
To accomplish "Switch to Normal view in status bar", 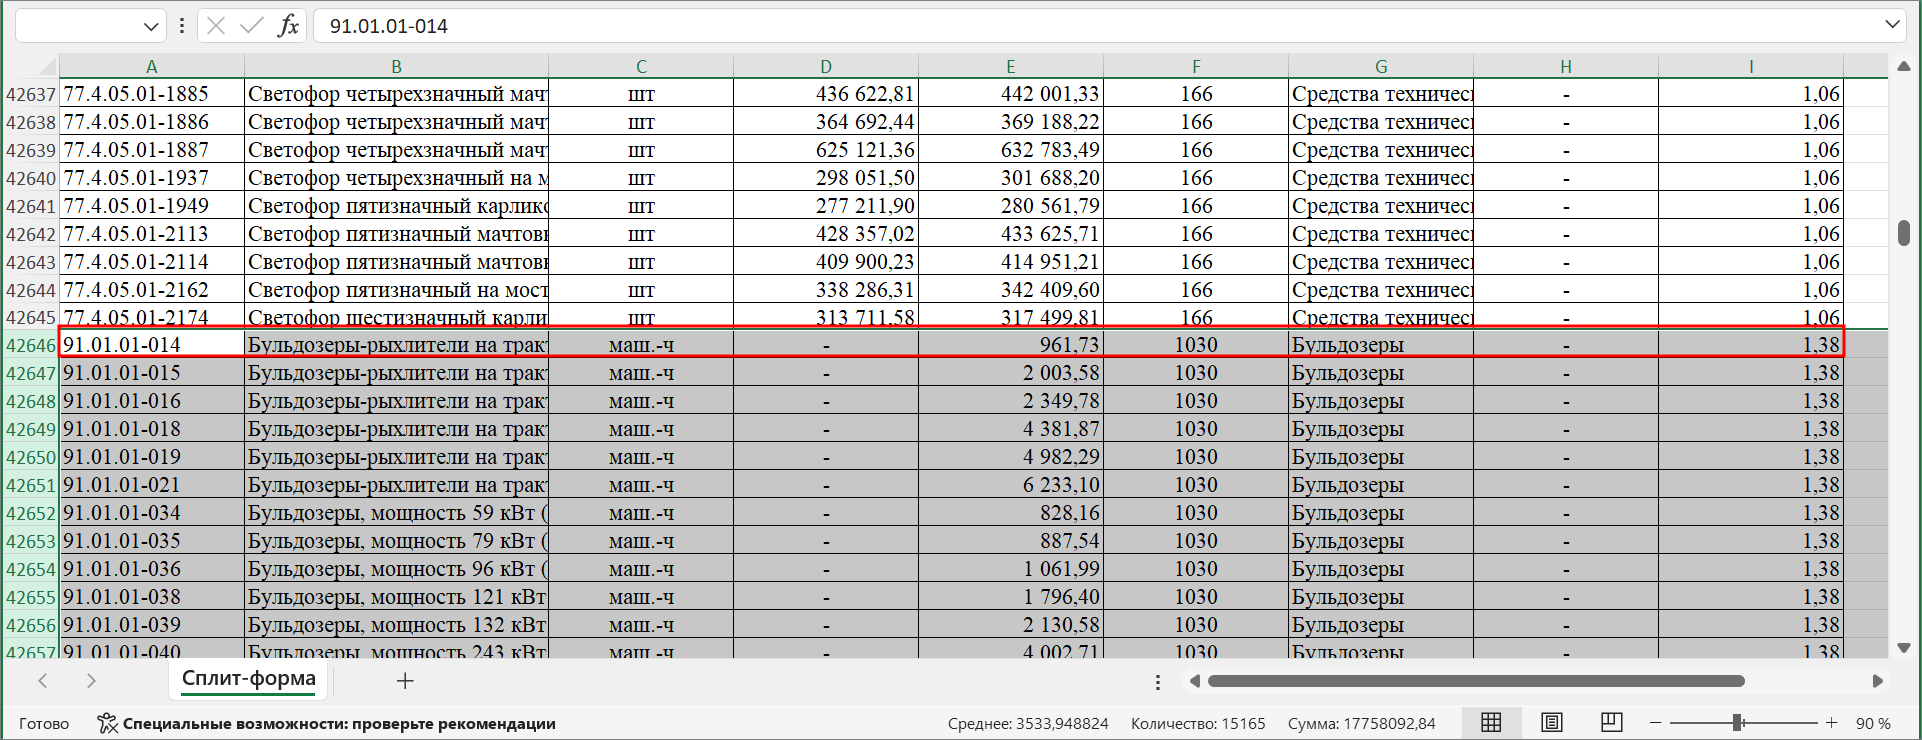I will 1491,723.
